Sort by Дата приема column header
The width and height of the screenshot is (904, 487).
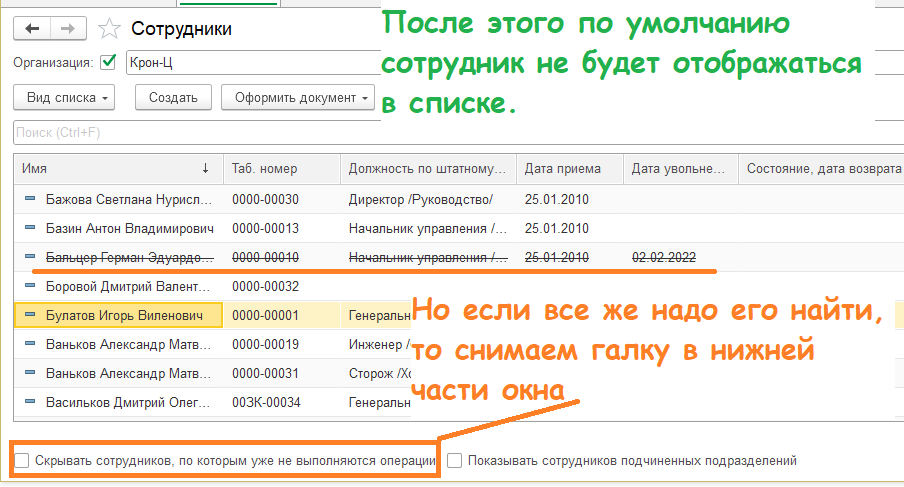click(570, 168)
